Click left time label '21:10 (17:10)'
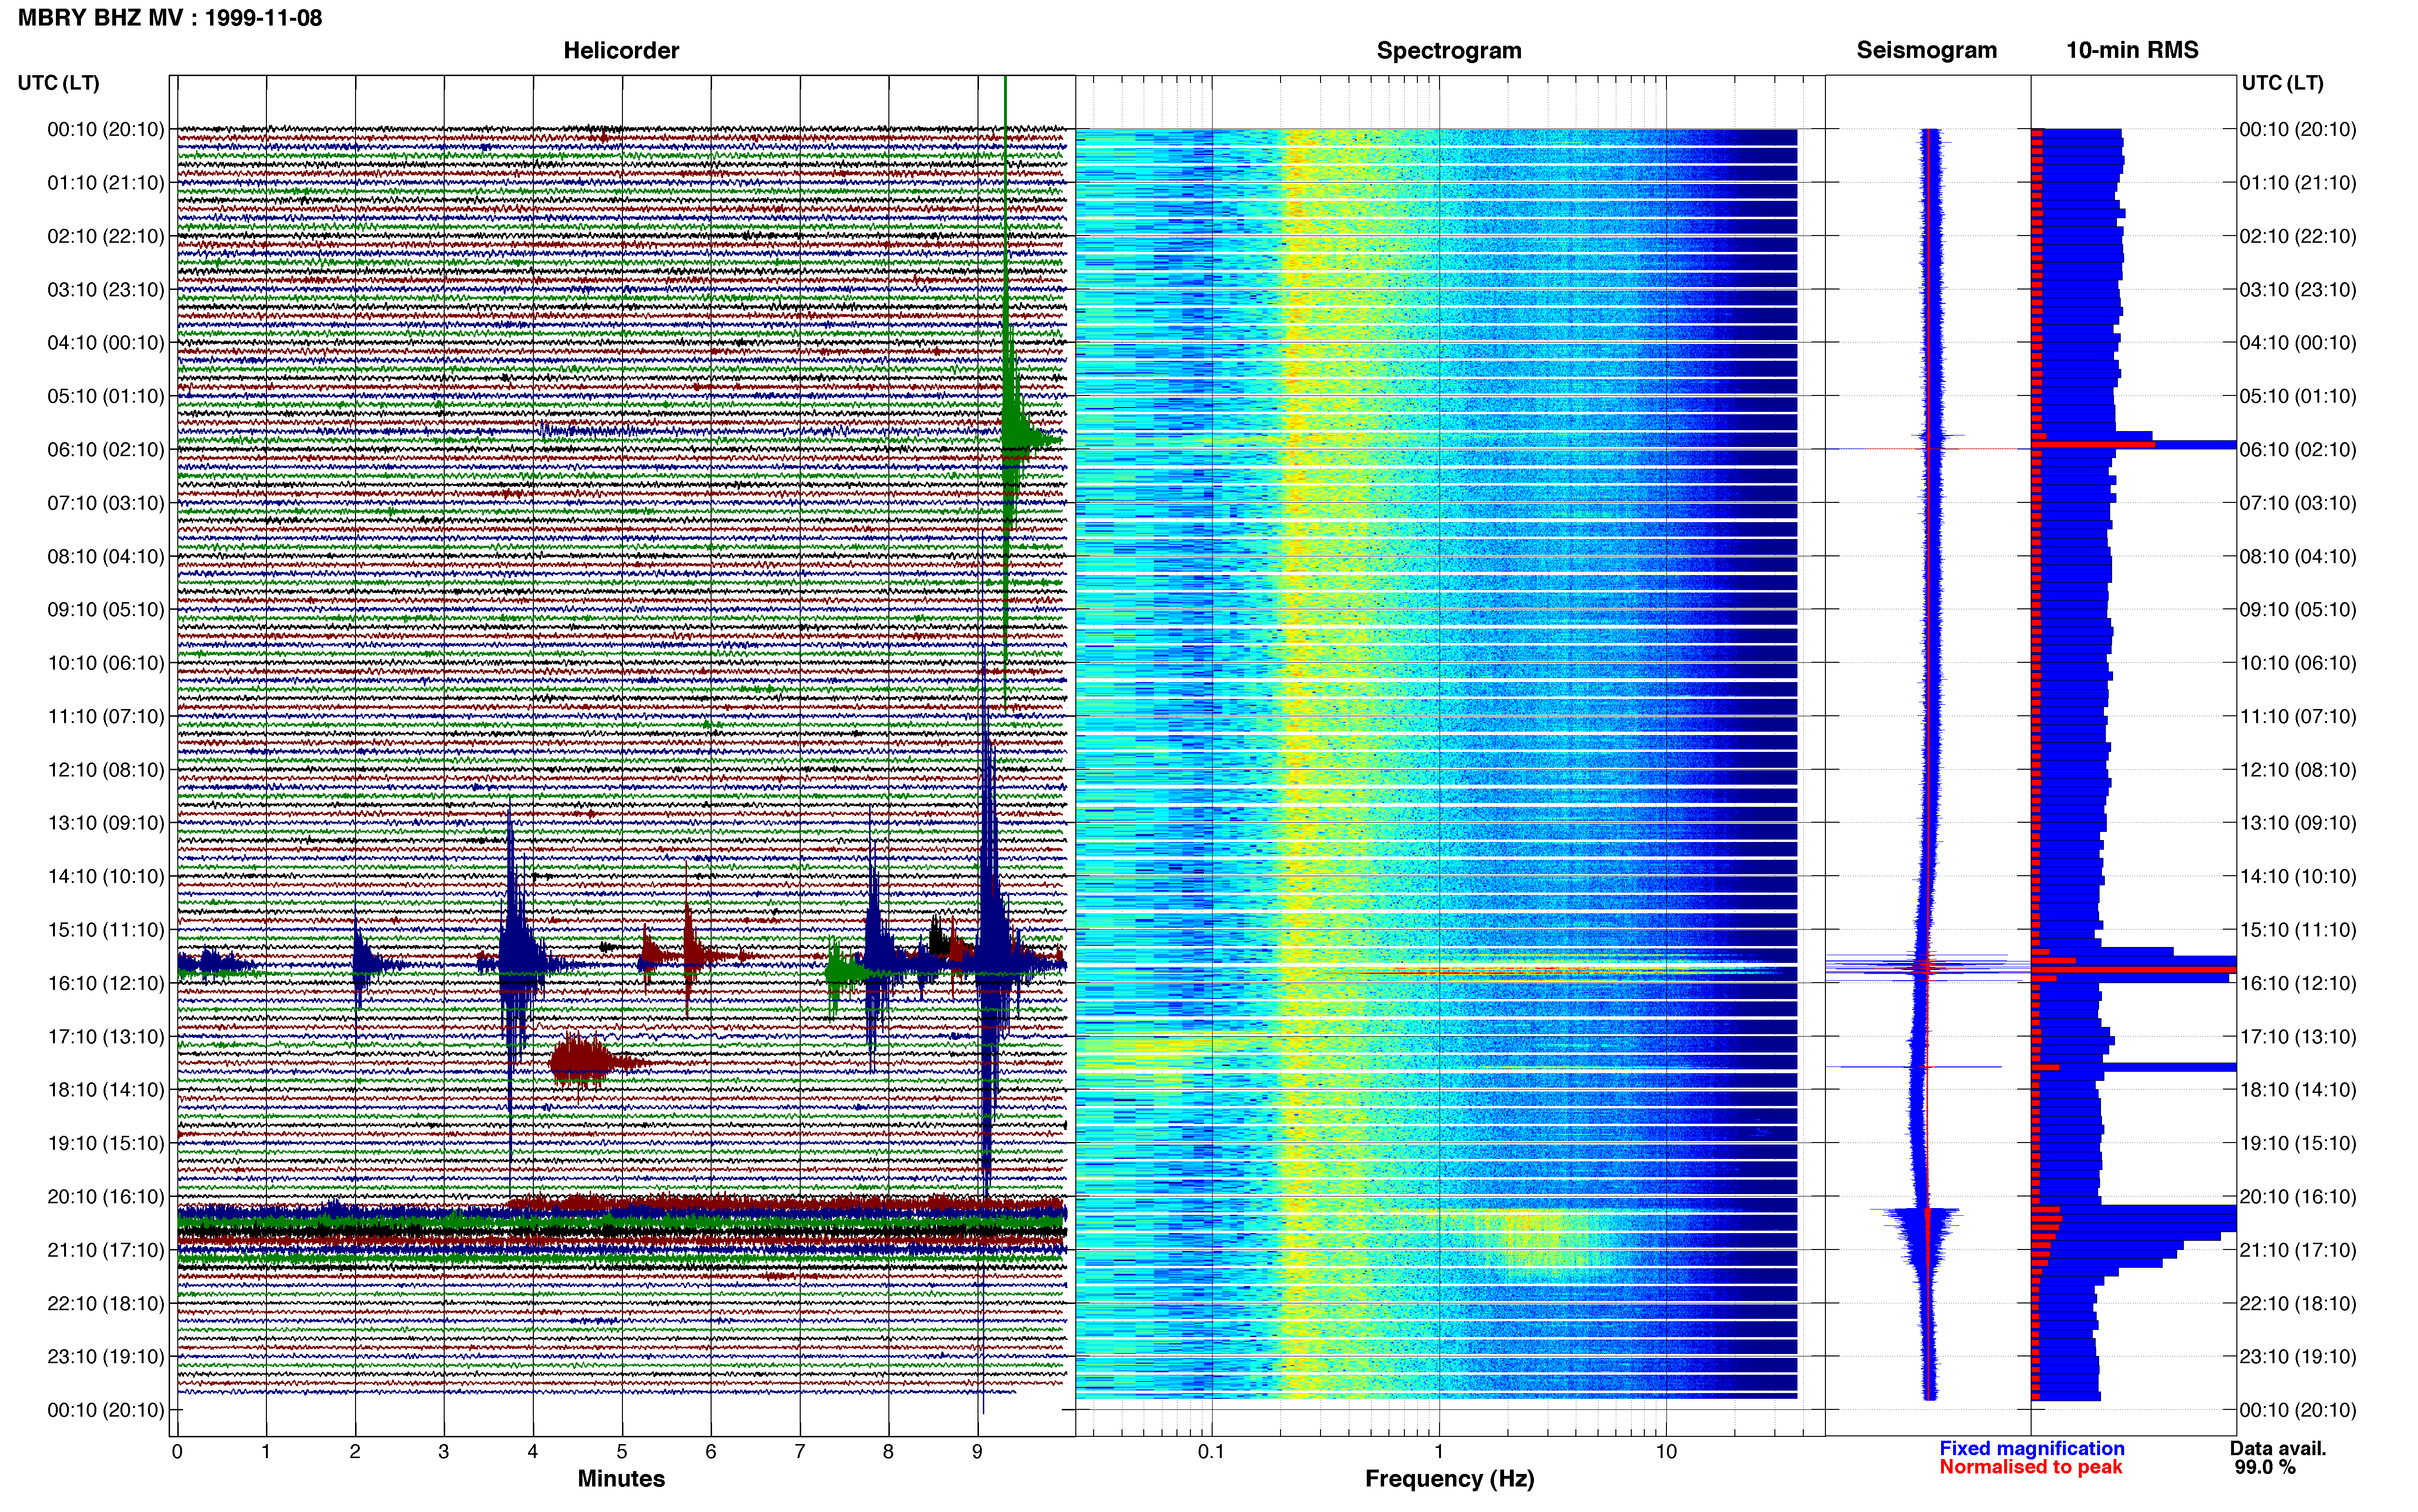Viewport: 2418px width, 1512px height. (106, 1249)
